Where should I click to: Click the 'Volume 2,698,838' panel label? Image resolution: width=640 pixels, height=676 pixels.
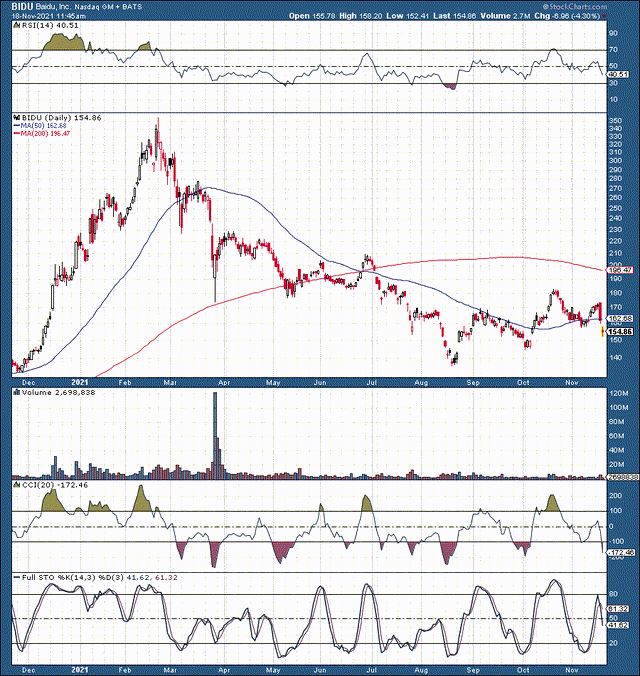click(x=58, y=392)
